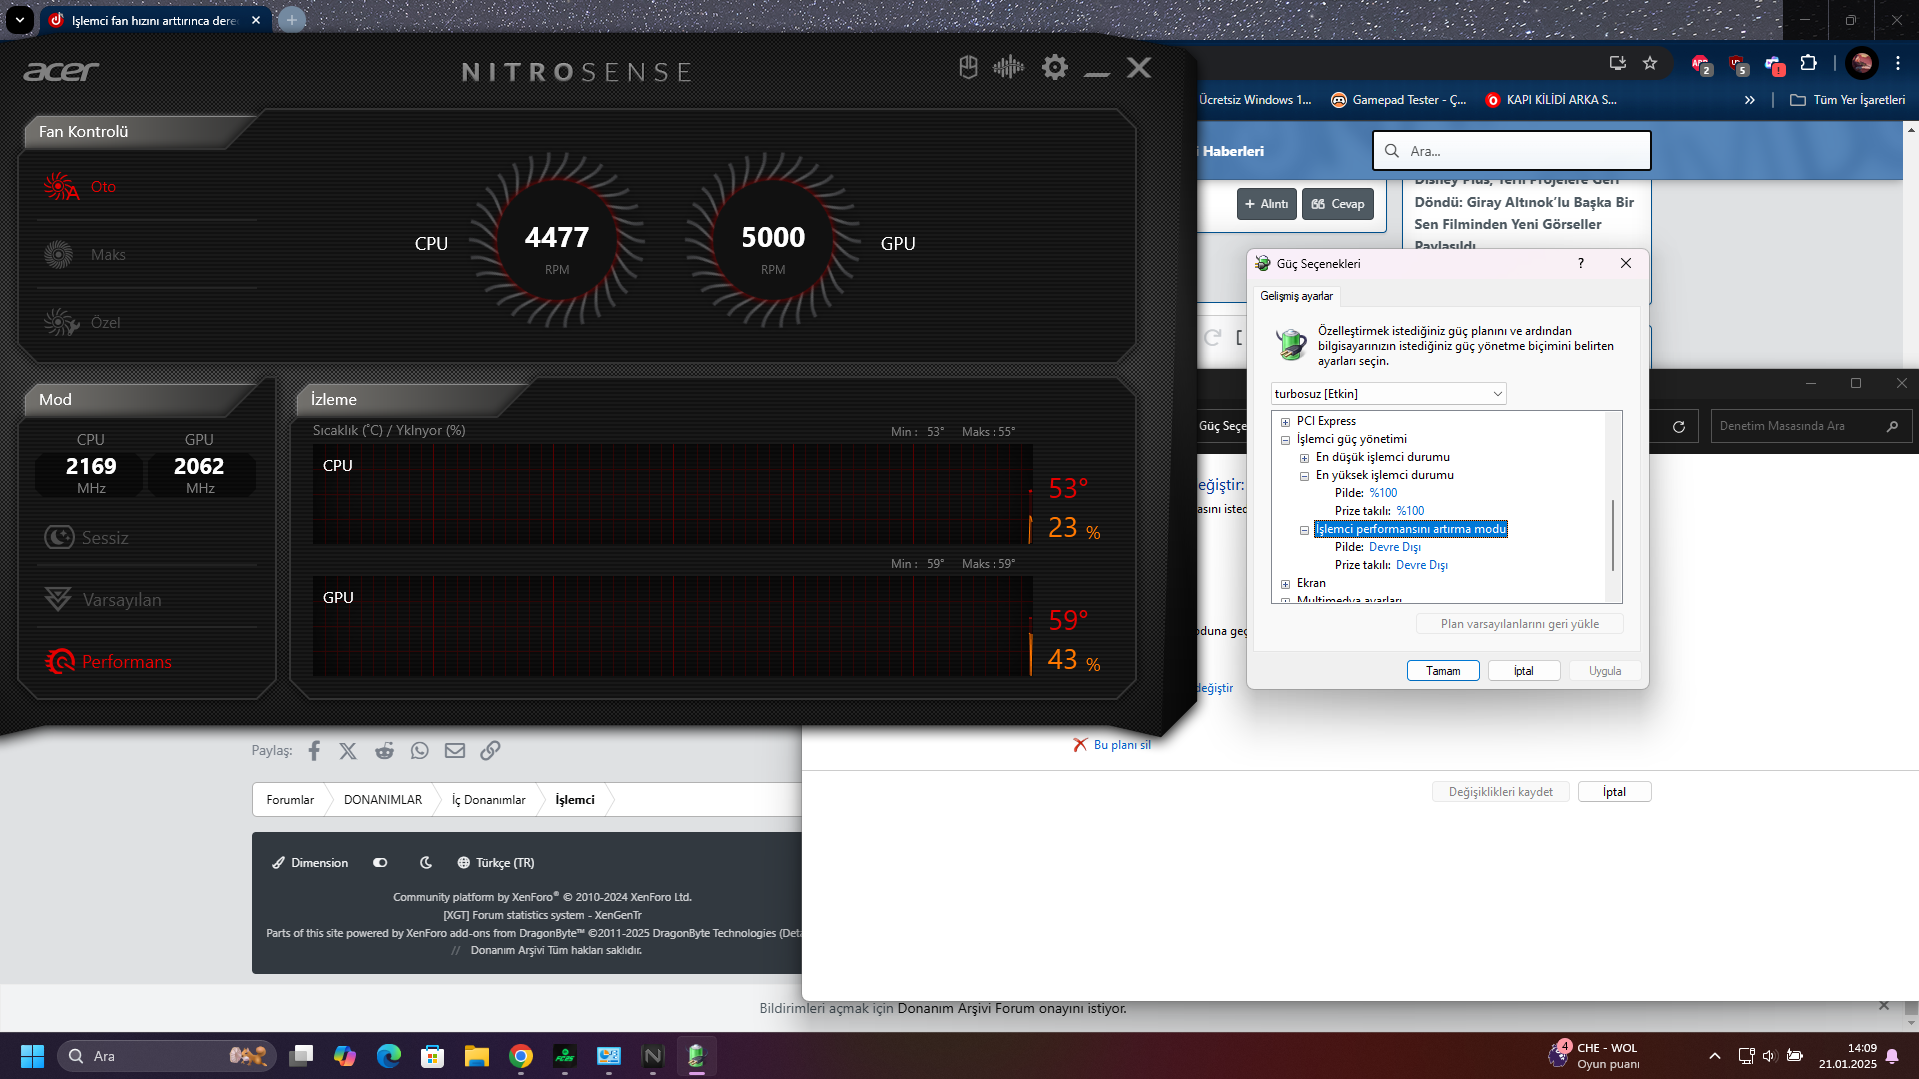Open Tüm Yer İşaretleri folder
The width and height of the screenshot is (1919, 1079).
(1847, 100)
